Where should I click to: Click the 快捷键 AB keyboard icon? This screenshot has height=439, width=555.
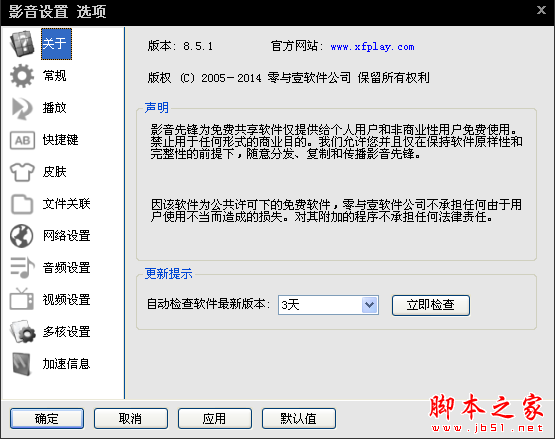click(x=22, y=140)
